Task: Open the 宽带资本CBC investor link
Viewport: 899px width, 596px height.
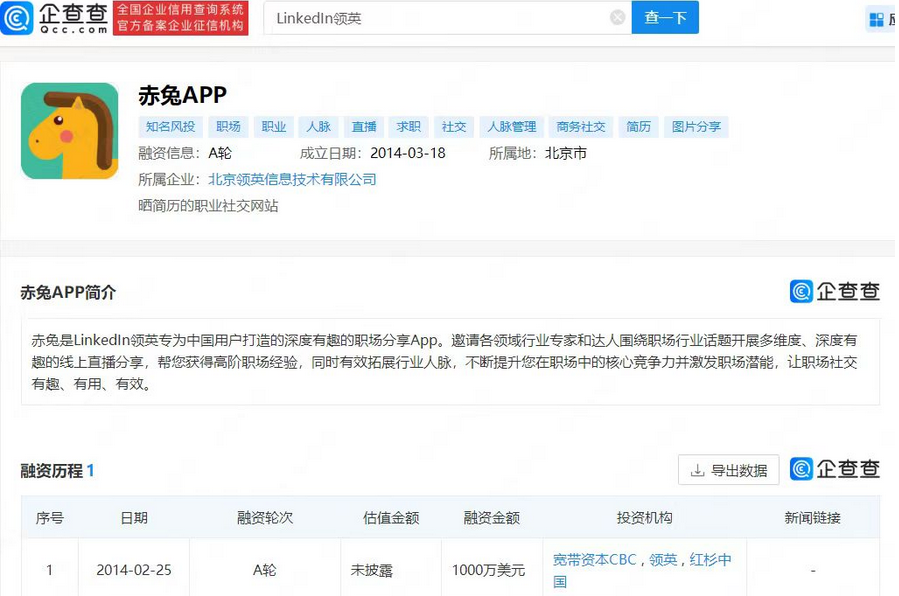Action: [x=595, y=559]
